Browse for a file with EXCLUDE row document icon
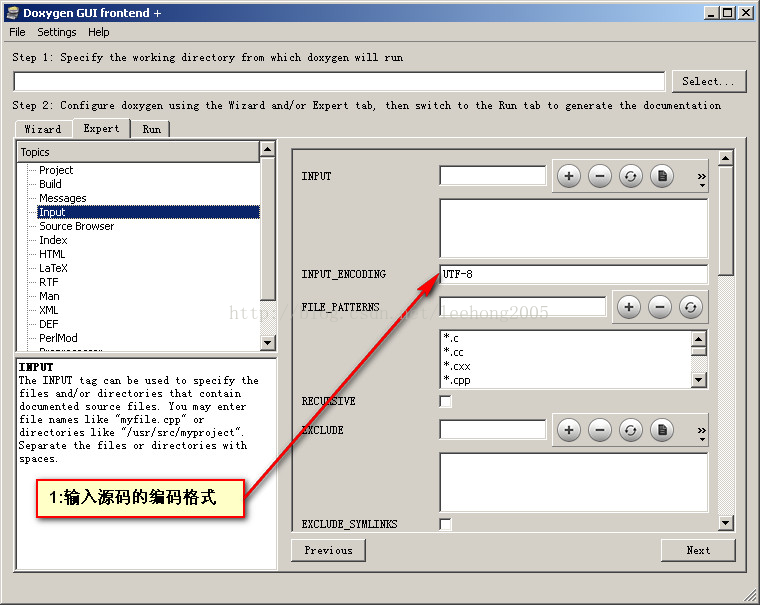The height and width of the screenshot is (605, 760). pos(662,430)
